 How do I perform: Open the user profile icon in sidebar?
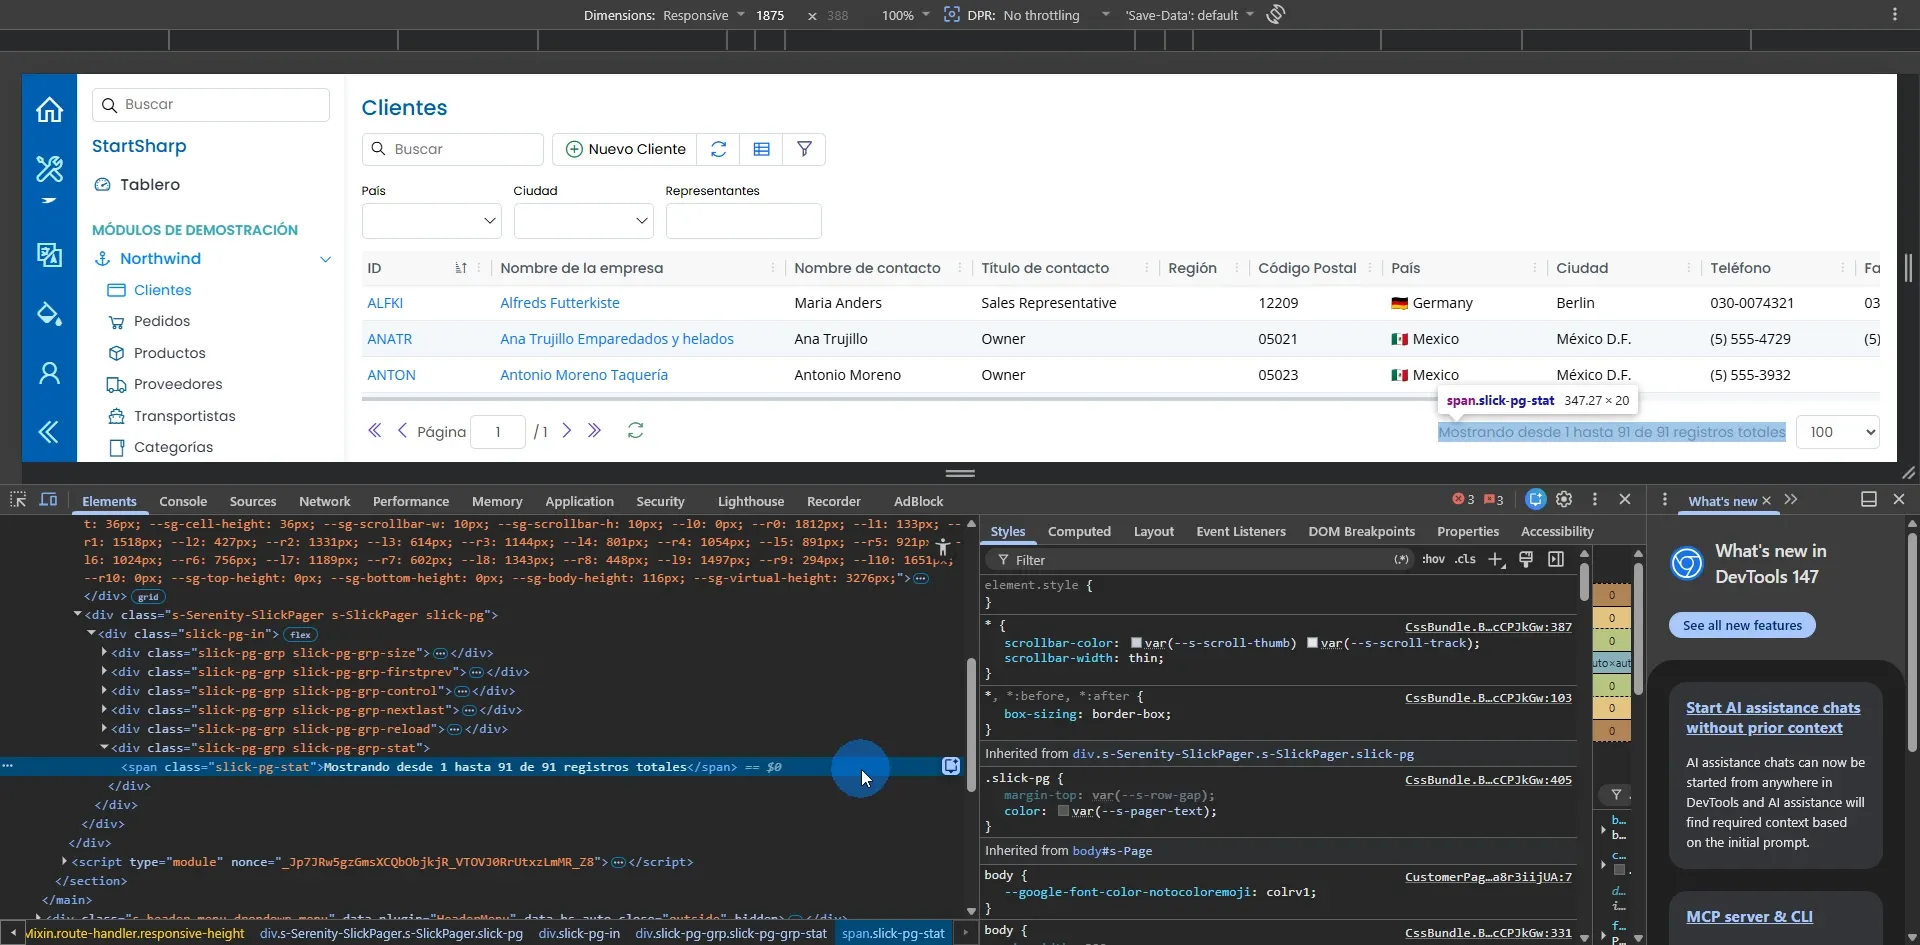tap(49, 373)
